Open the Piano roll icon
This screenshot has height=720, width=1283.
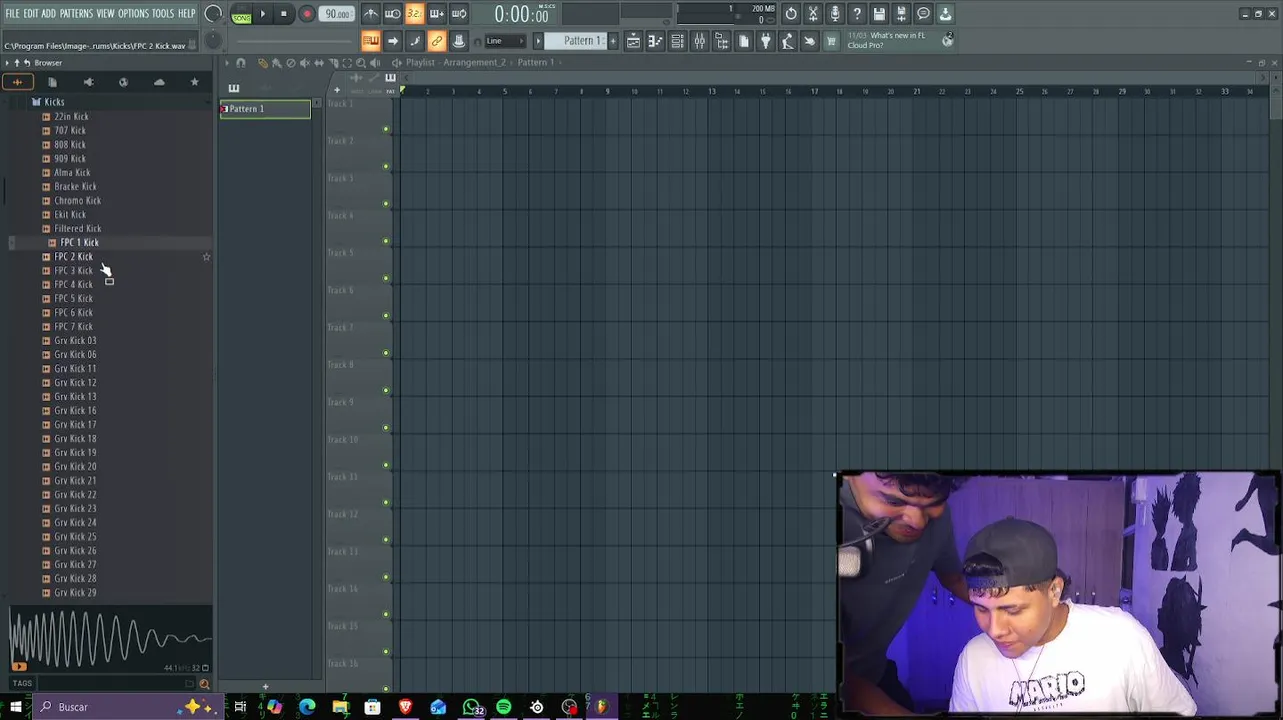(655, 41)
